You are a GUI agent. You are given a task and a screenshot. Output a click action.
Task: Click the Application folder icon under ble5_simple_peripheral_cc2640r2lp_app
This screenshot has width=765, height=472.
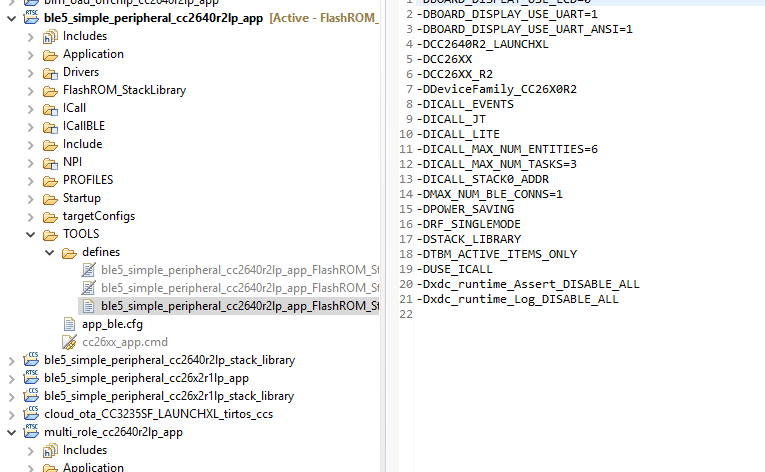pyautogui.click(x=50, y=55)
